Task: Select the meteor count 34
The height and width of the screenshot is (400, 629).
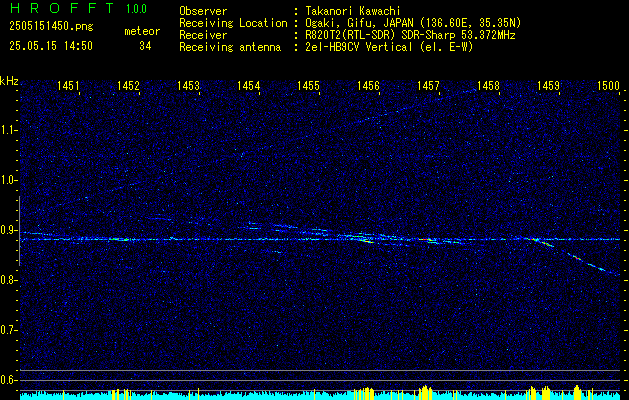Action: coord(145,46)
